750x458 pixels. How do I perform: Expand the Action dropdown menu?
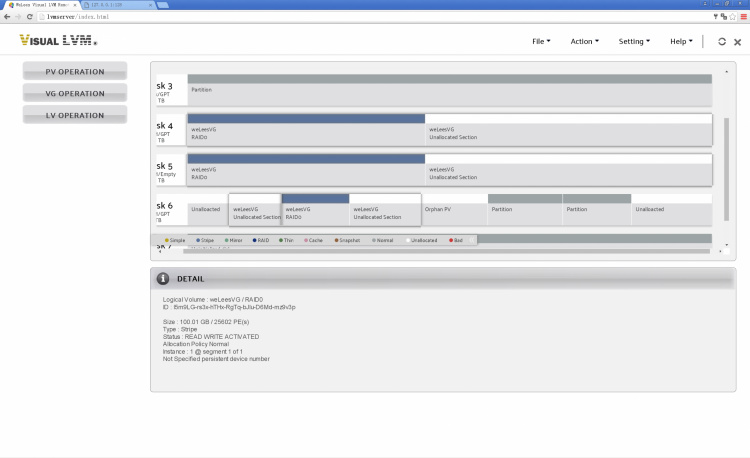point(584,42)
